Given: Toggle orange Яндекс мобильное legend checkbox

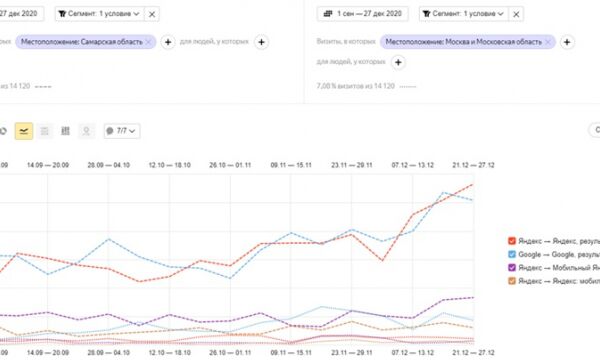Looking at the screenshot, I should (x=512, y=281).
